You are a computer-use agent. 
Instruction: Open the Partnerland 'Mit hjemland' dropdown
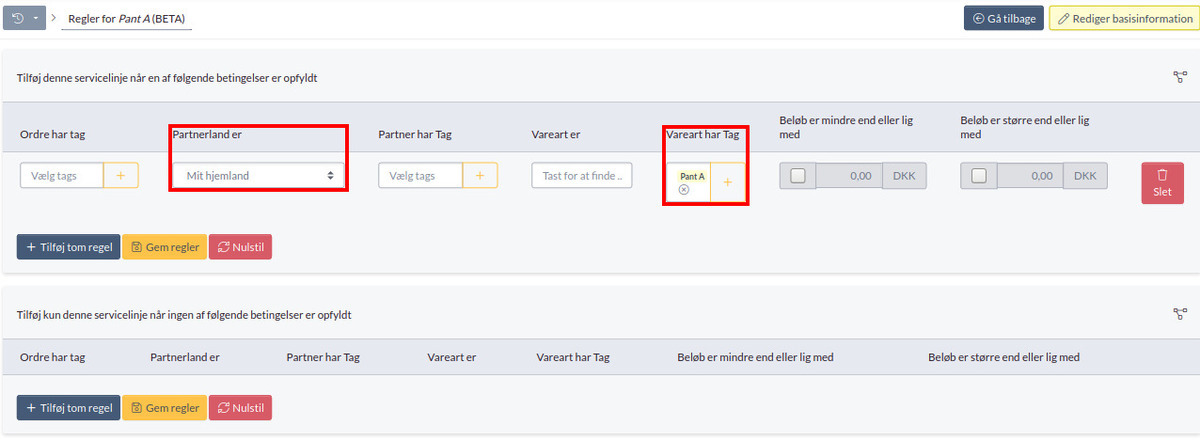coord(258,175)
